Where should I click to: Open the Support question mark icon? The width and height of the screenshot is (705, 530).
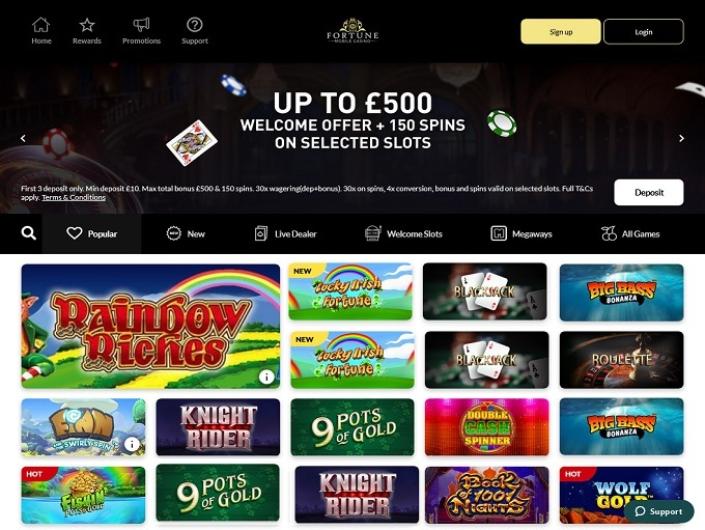(195, 25)
